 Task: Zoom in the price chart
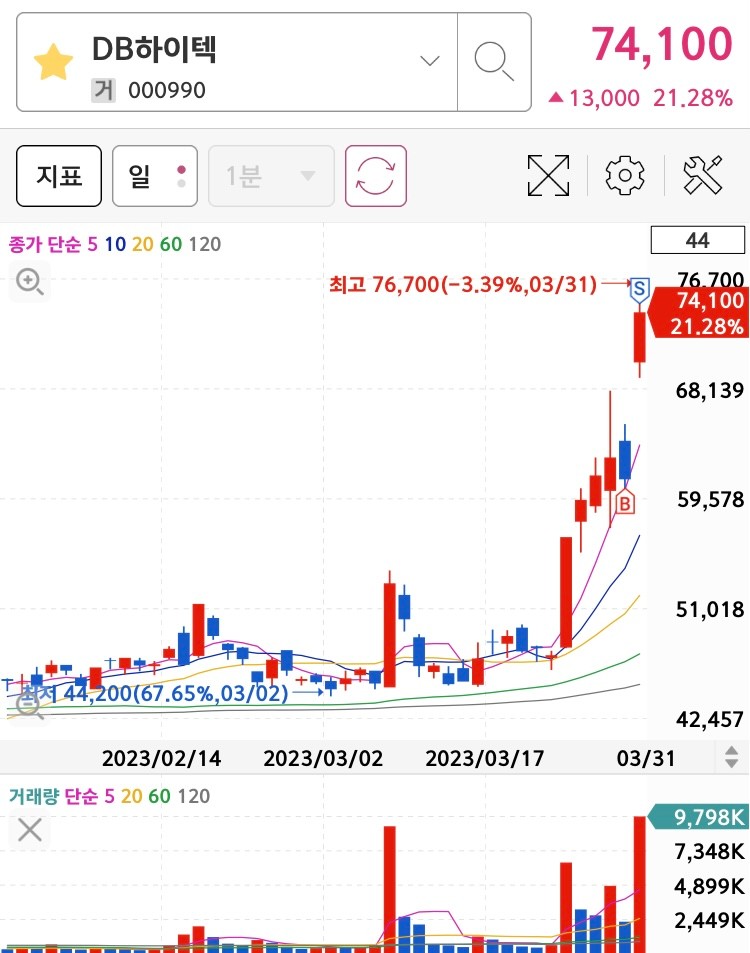click(x=30, y=281)
